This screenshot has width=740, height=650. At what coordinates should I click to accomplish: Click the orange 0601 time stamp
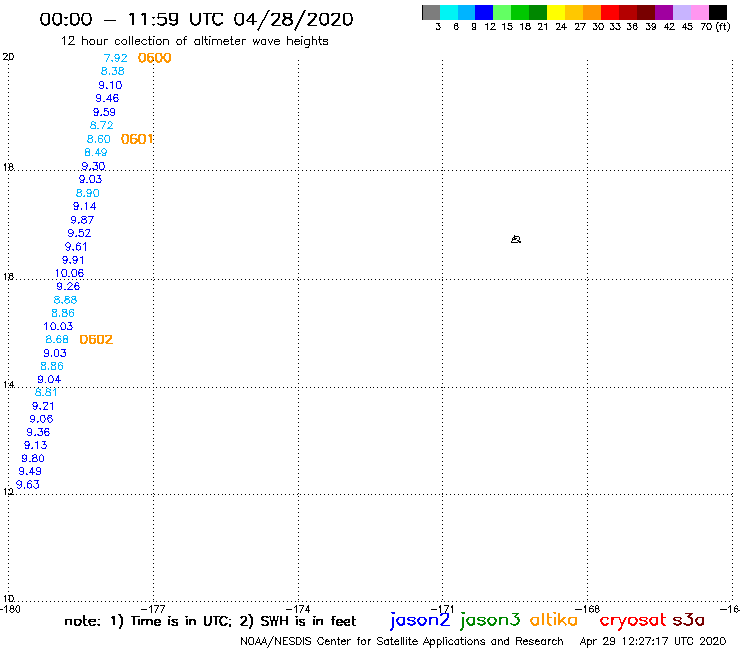point(137,139)
